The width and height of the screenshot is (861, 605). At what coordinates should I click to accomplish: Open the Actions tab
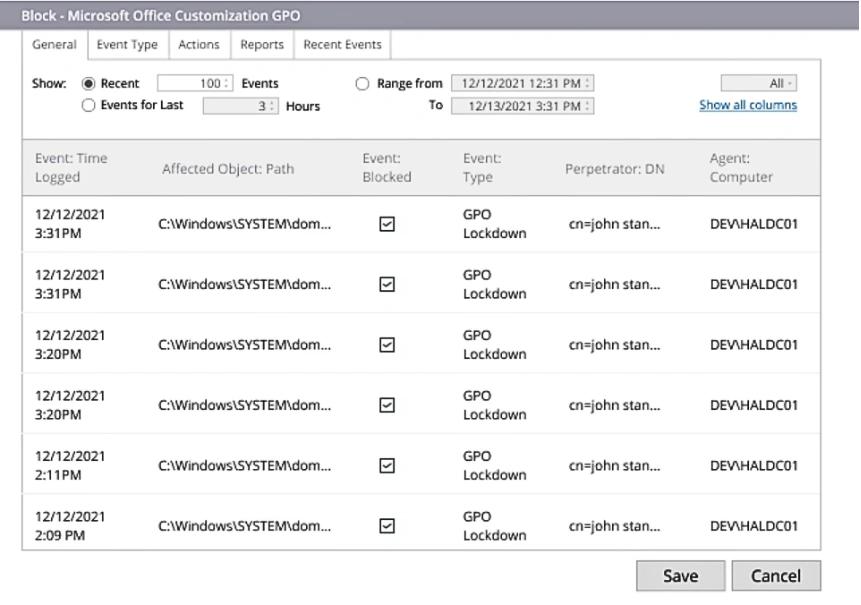click(199, 44)
